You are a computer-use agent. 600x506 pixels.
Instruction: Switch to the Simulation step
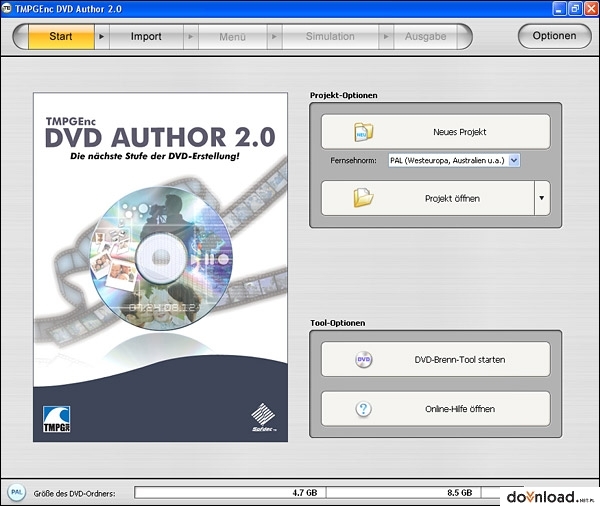pyautogui.click(x=330, y=37)
